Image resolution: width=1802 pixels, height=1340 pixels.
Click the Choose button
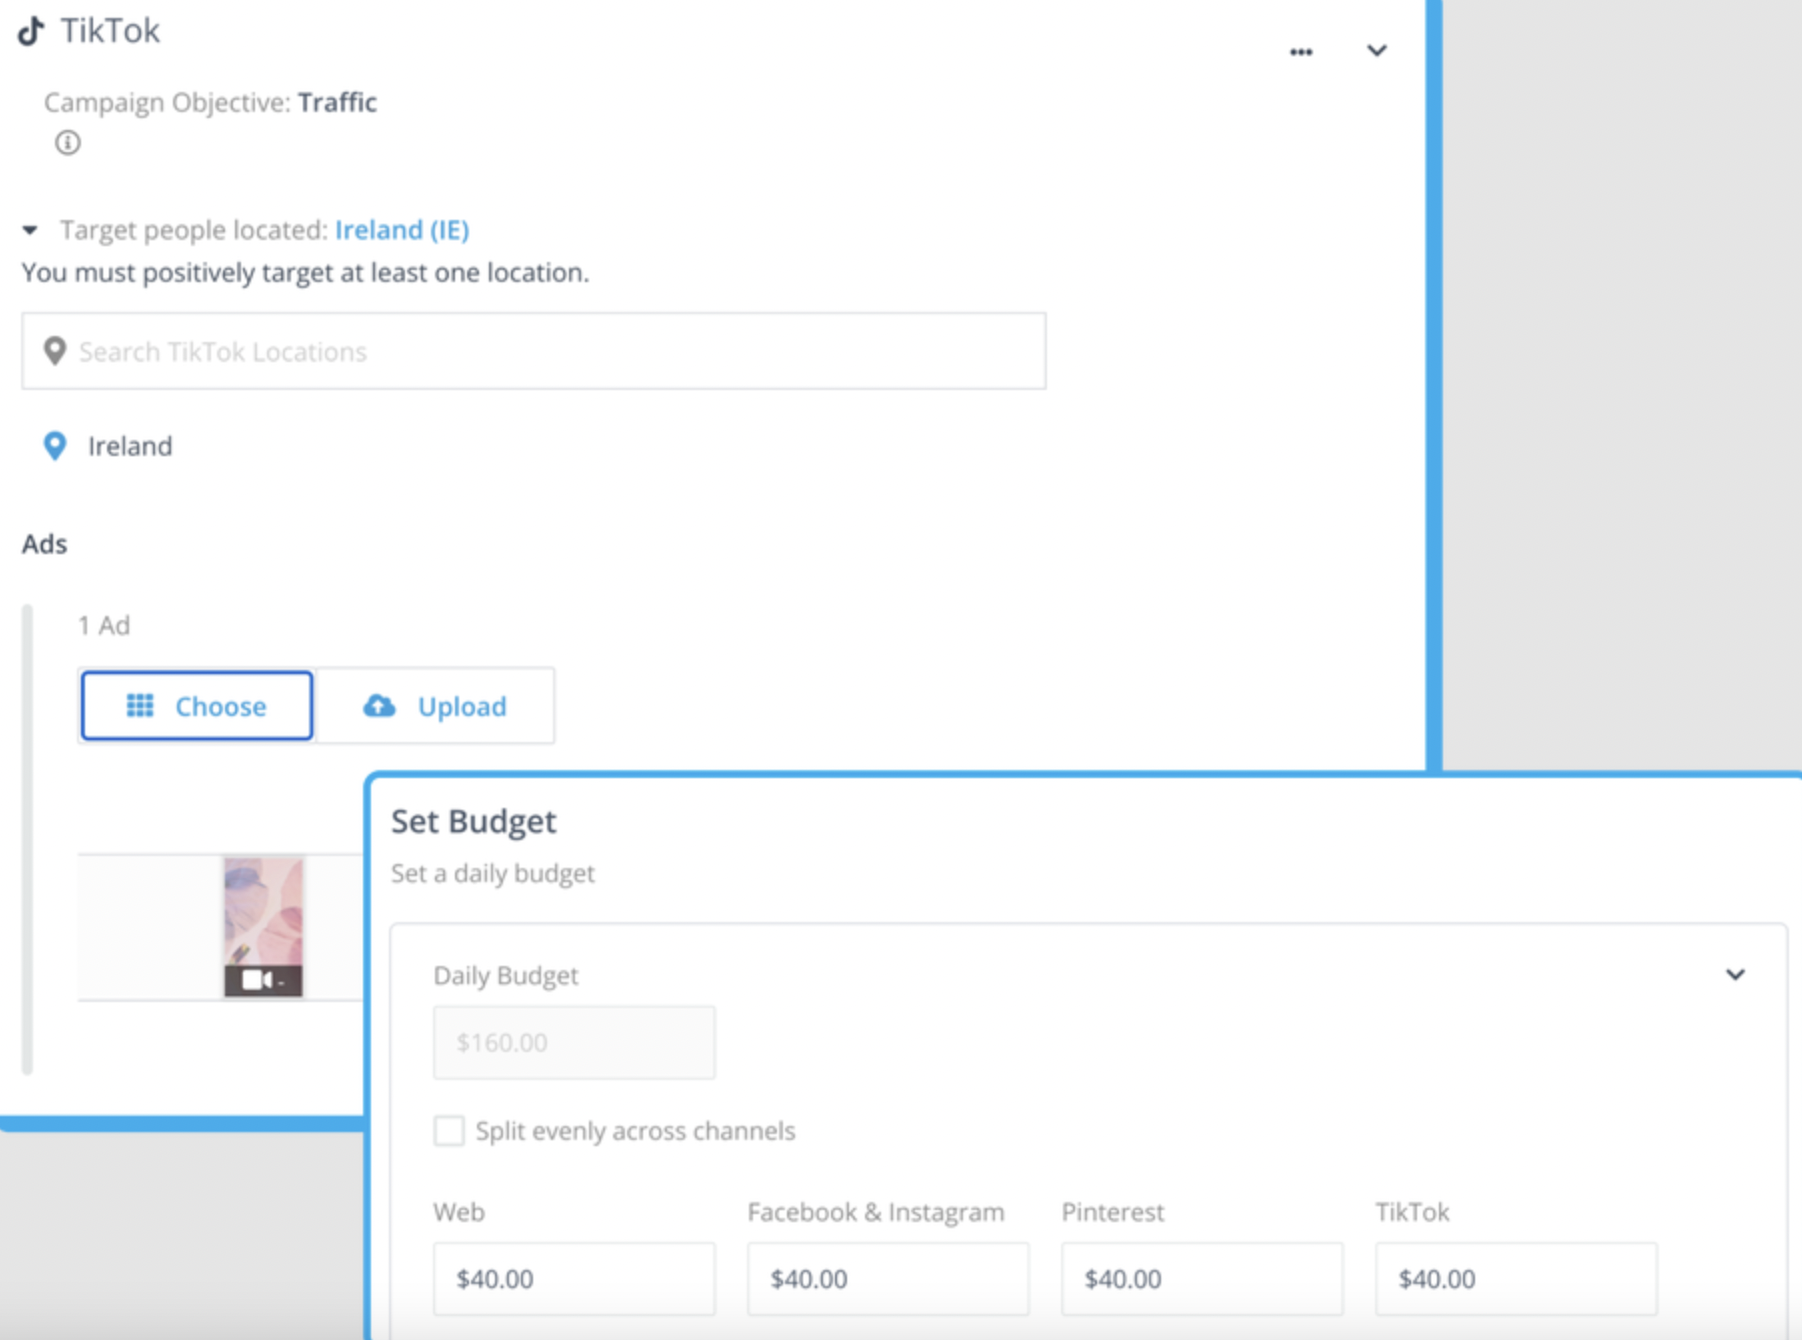[x=197, y=706]
